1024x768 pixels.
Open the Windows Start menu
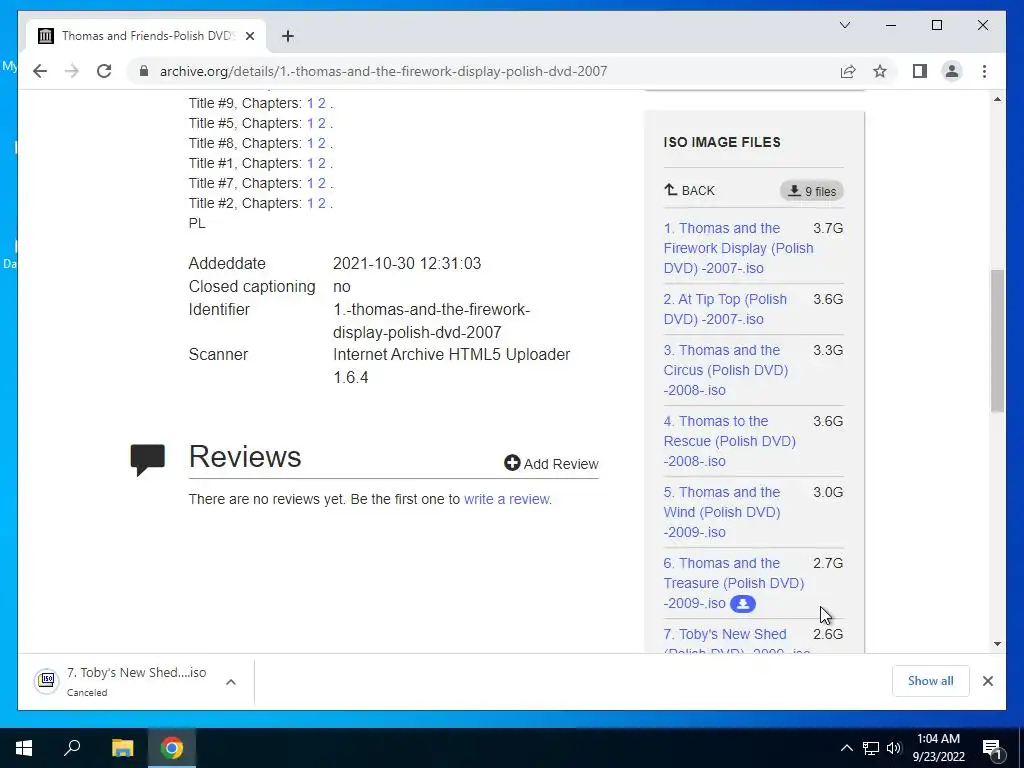pyautogui.click(x=24, y=748)
